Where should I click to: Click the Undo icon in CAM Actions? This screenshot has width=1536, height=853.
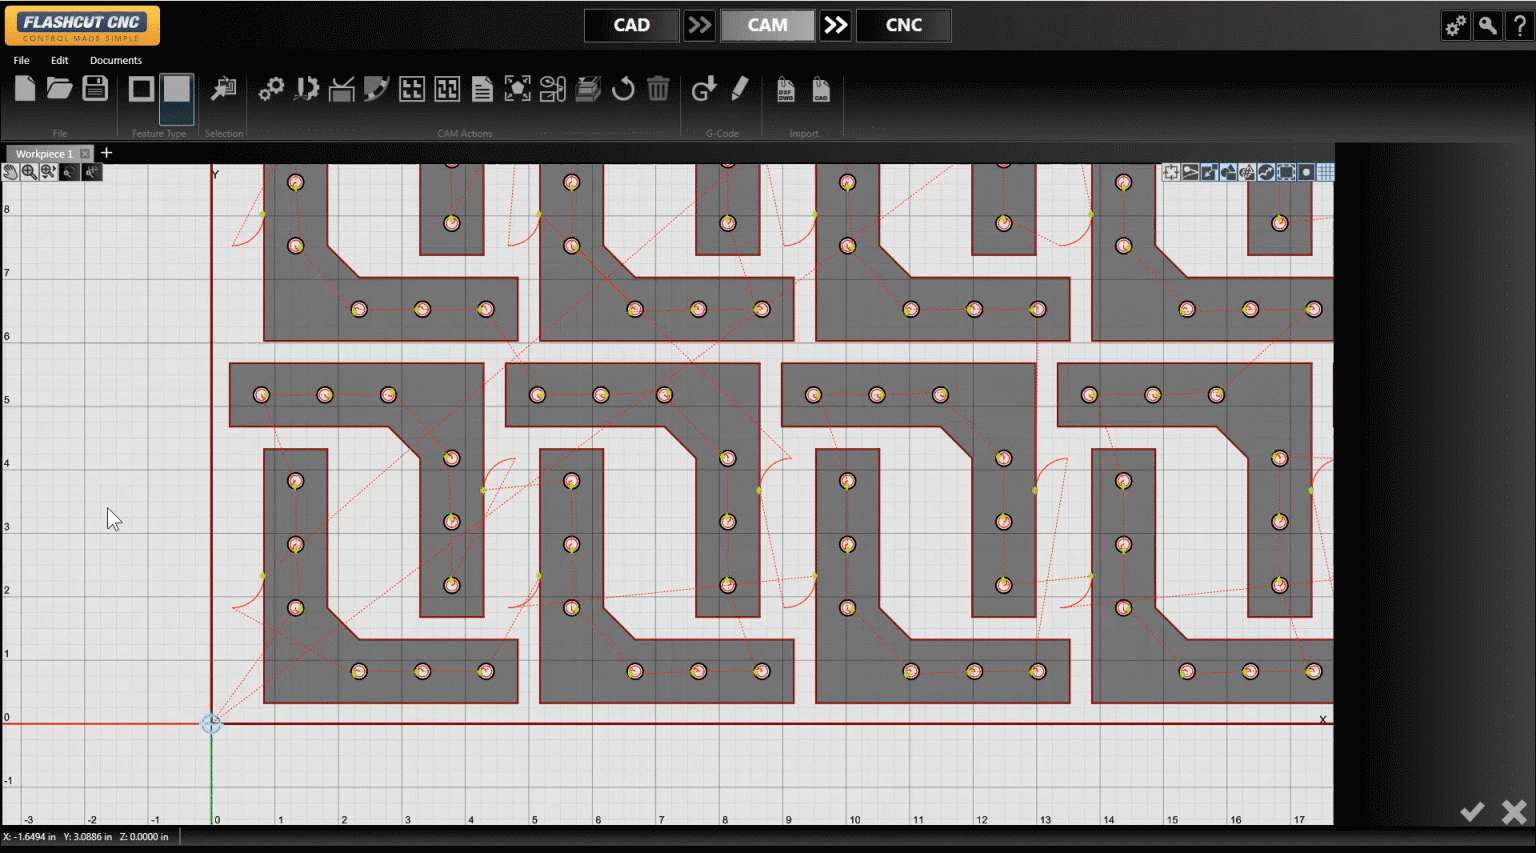click(x=623, y=89)
